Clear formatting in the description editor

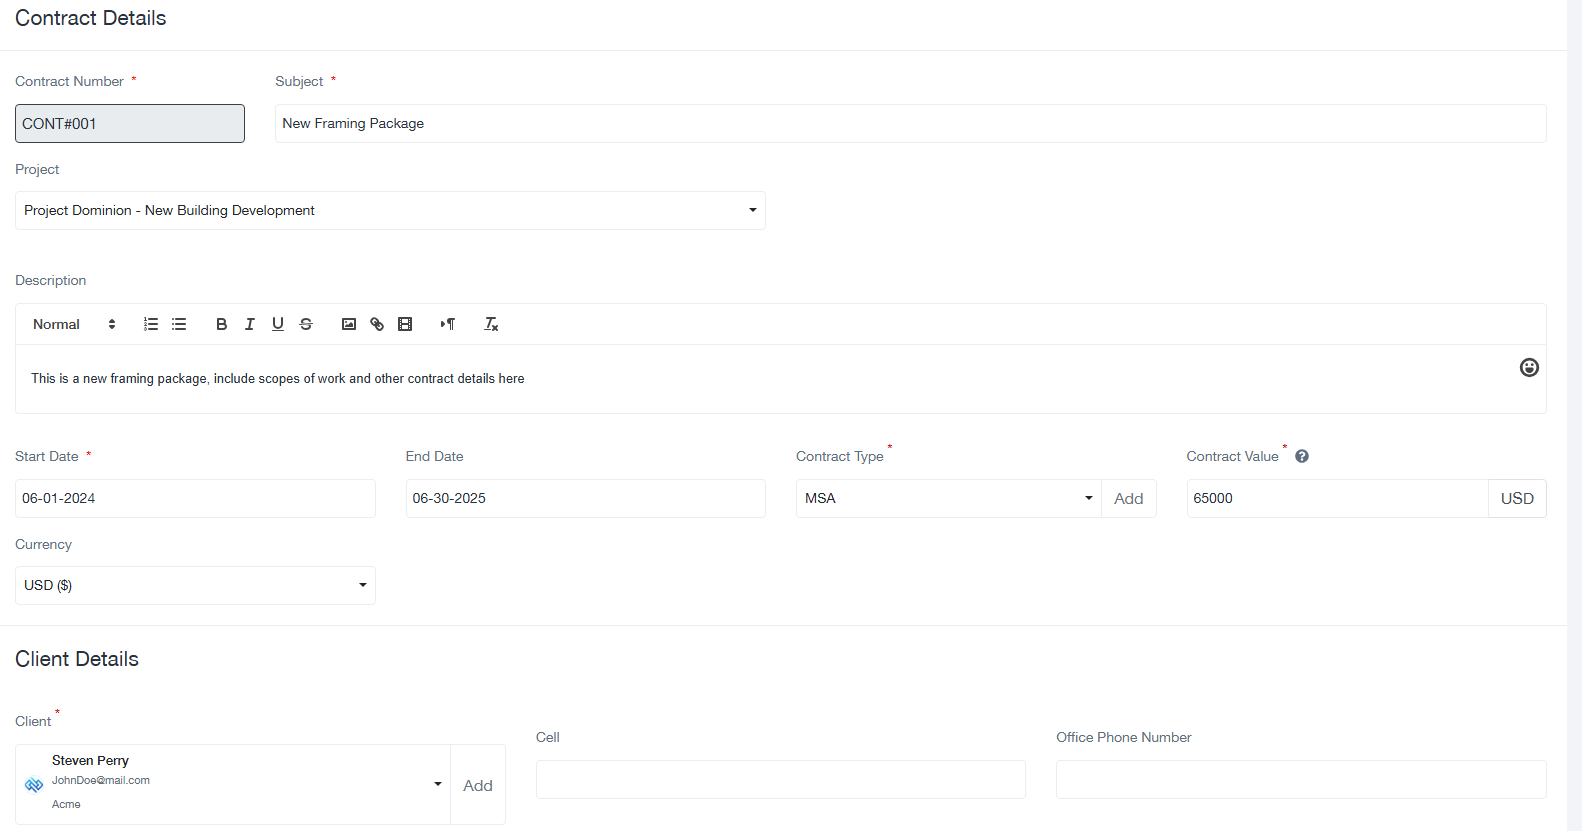491,324
